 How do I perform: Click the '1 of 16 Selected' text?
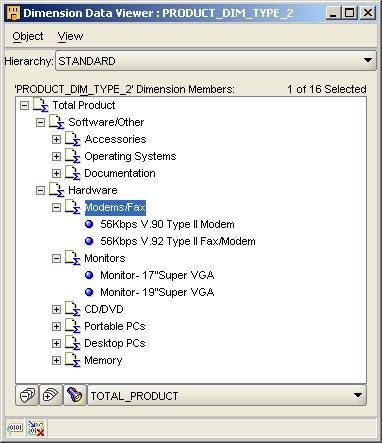[x=327, y=89]
